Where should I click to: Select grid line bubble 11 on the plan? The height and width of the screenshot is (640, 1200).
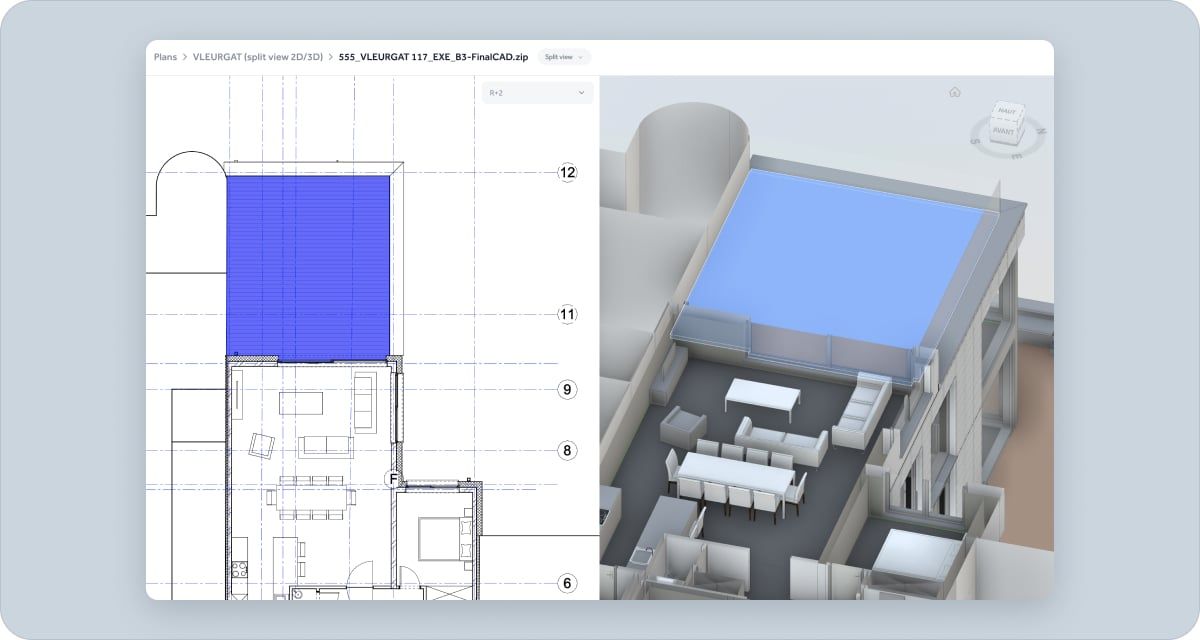[x=568, y=313]
